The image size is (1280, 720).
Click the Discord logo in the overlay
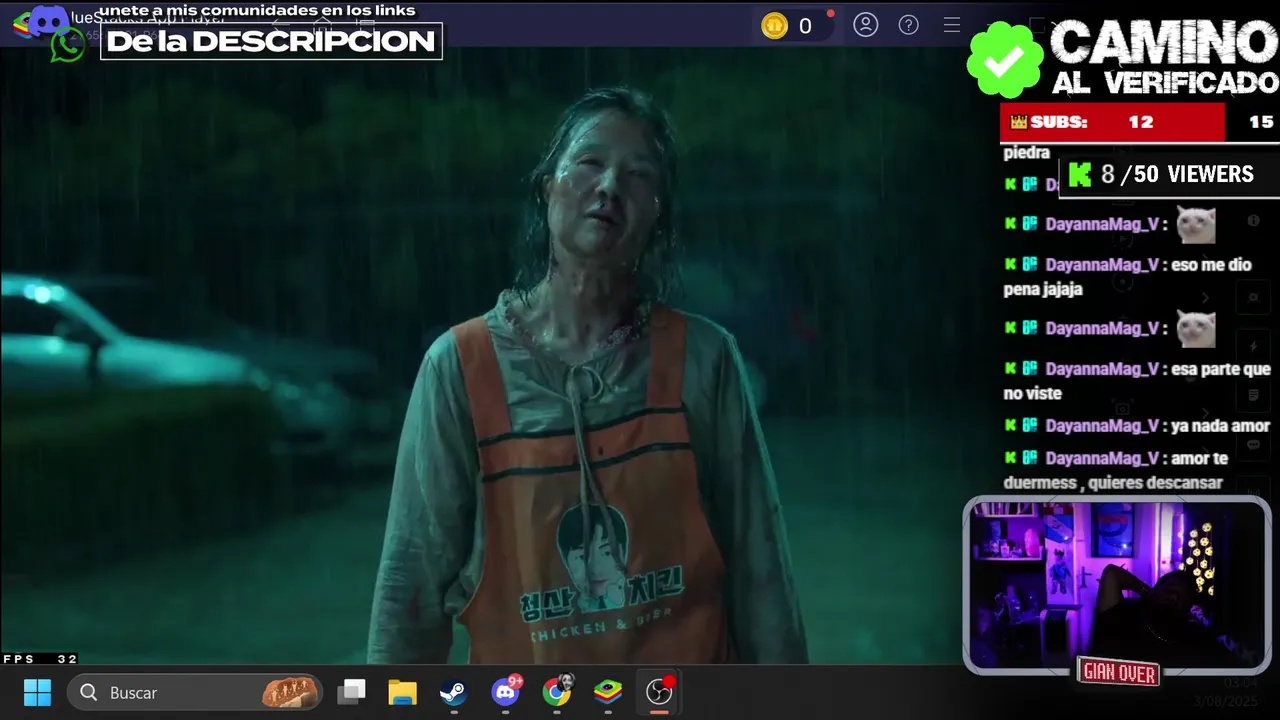pyautogui.click(x=47, y=20)
